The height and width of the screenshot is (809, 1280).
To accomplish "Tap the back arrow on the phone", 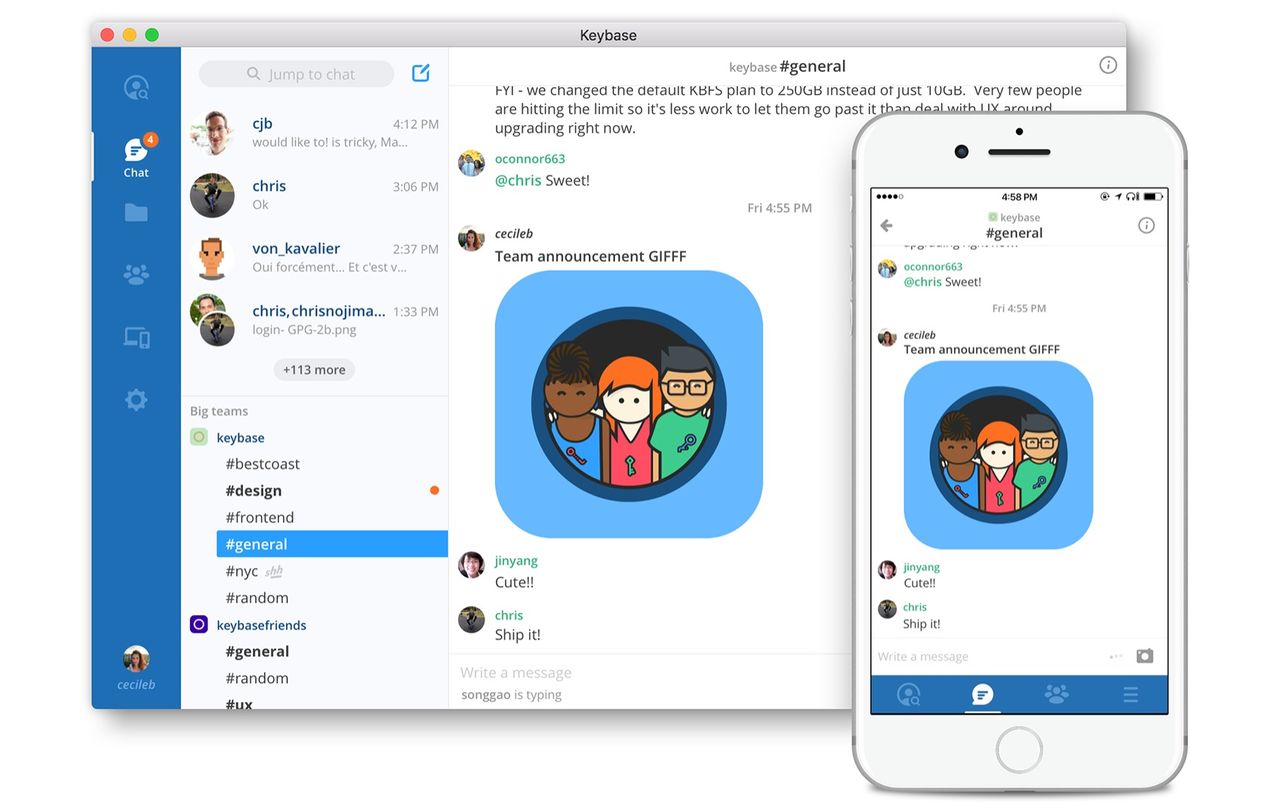I will [x=886, y=226].
